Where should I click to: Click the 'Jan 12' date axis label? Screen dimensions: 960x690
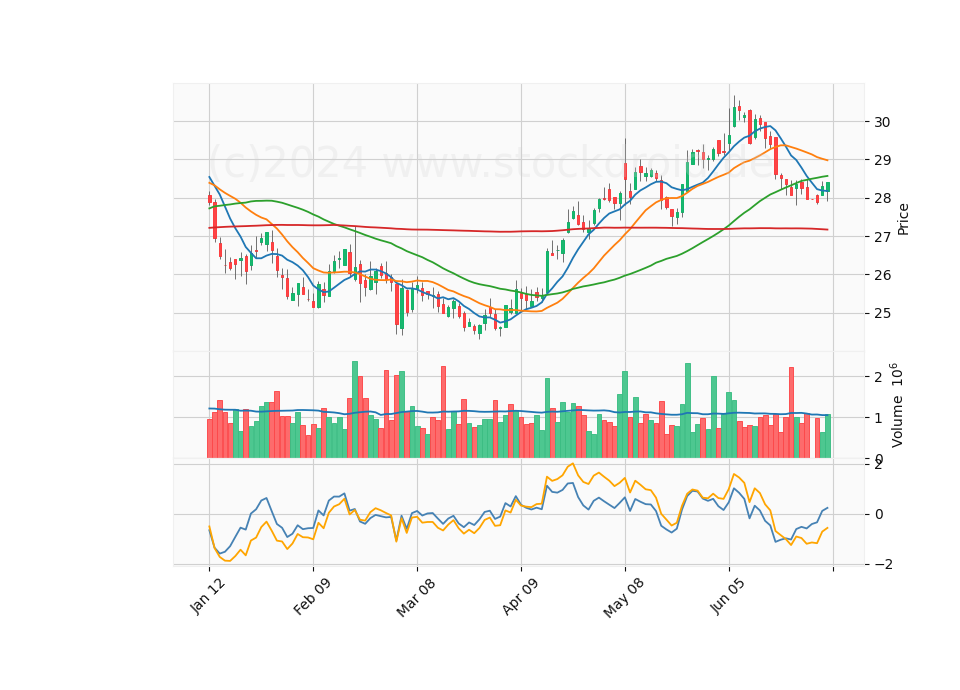pos(208,596)
